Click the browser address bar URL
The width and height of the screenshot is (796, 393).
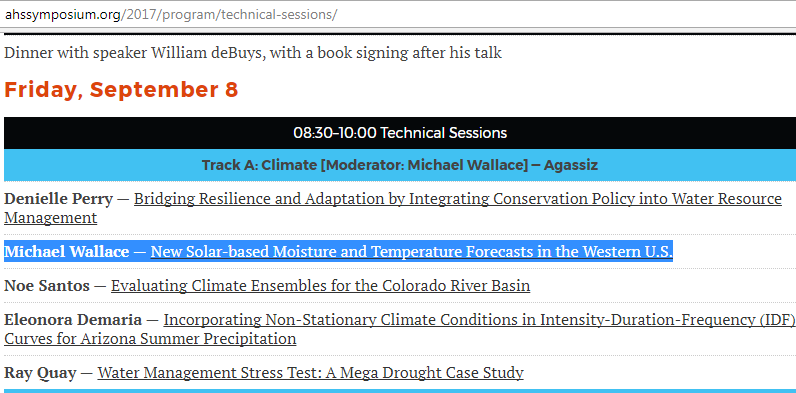tap(171, 14)
